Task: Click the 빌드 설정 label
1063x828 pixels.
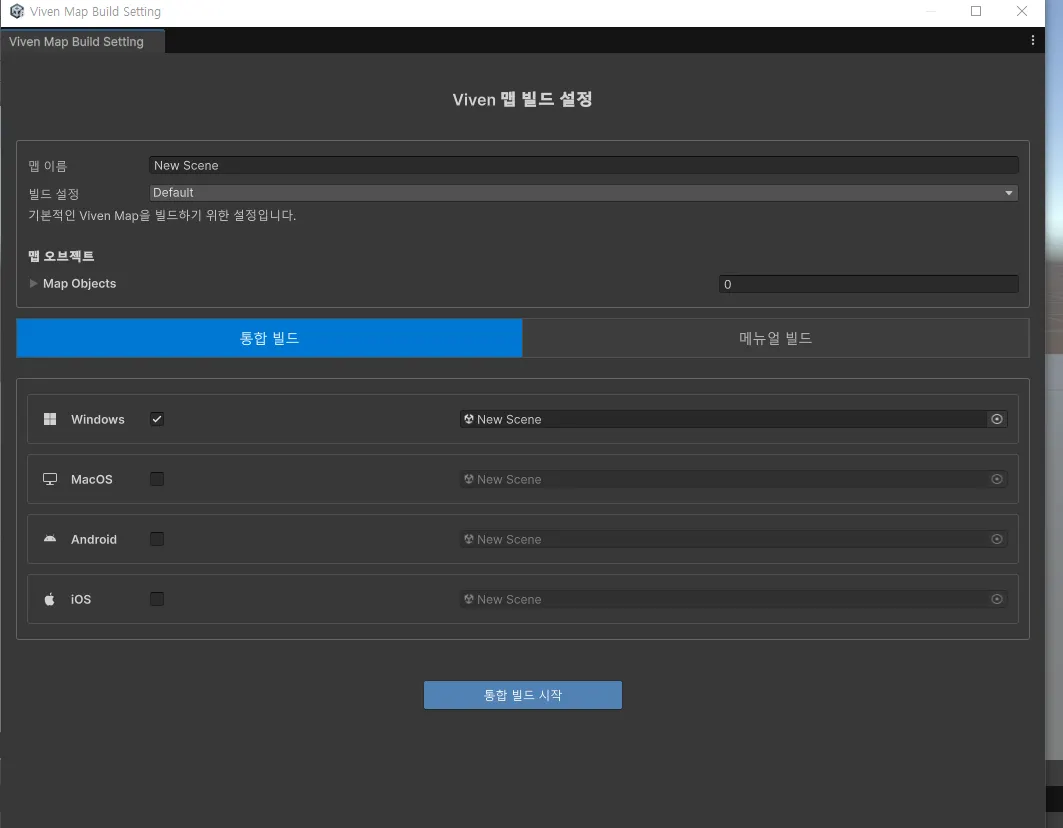Action: (54, 194)
